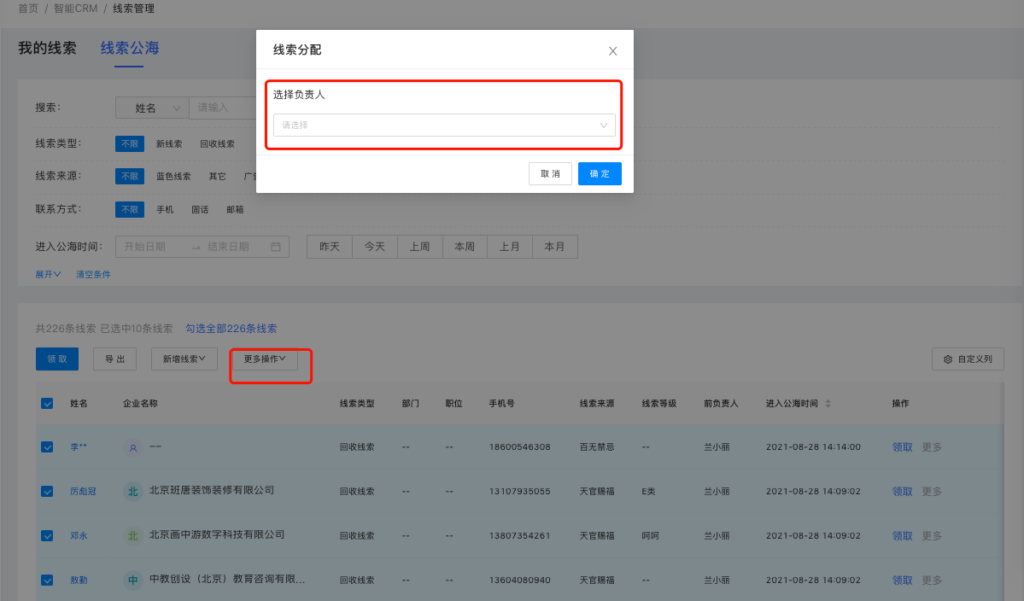The width and height of the screenshot is (1024, 601).
Task: Click the avatar icon for 北京画中游数字科技有限公司
Action: [x=132, y=536]
